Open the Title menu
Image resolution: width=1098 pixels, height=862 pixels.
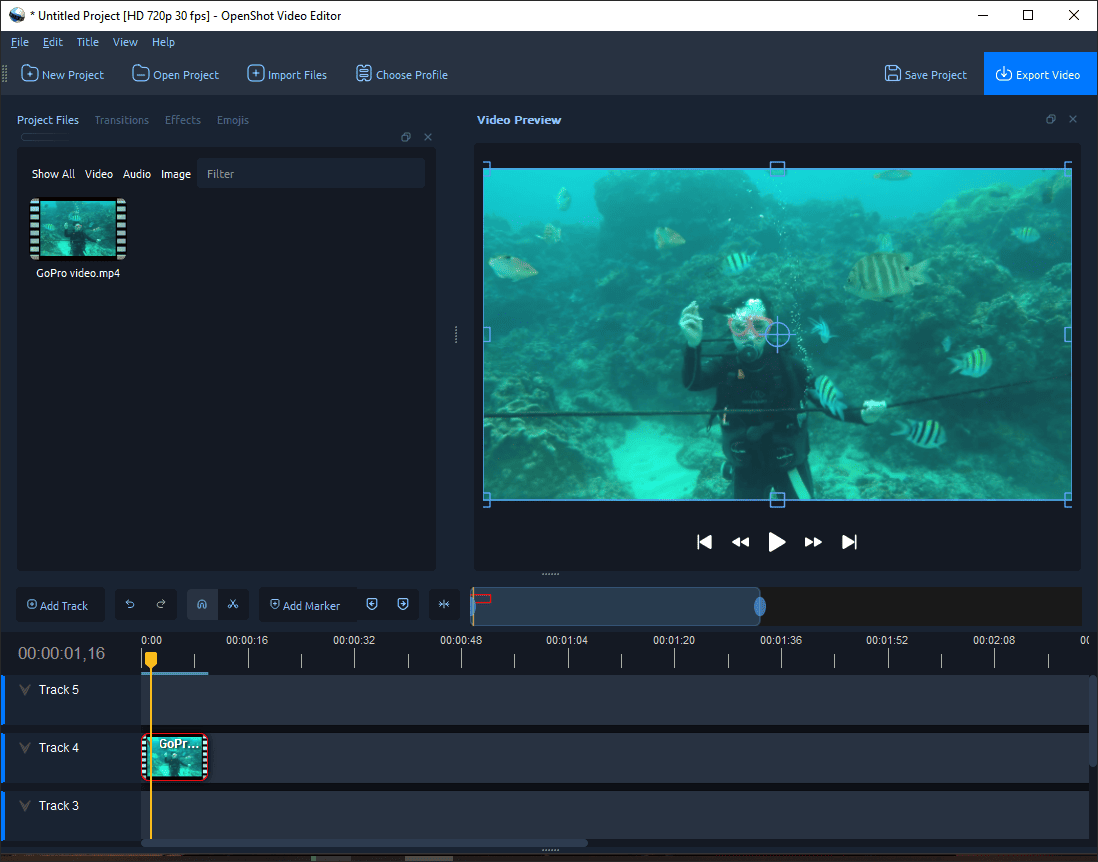point(87,42)
